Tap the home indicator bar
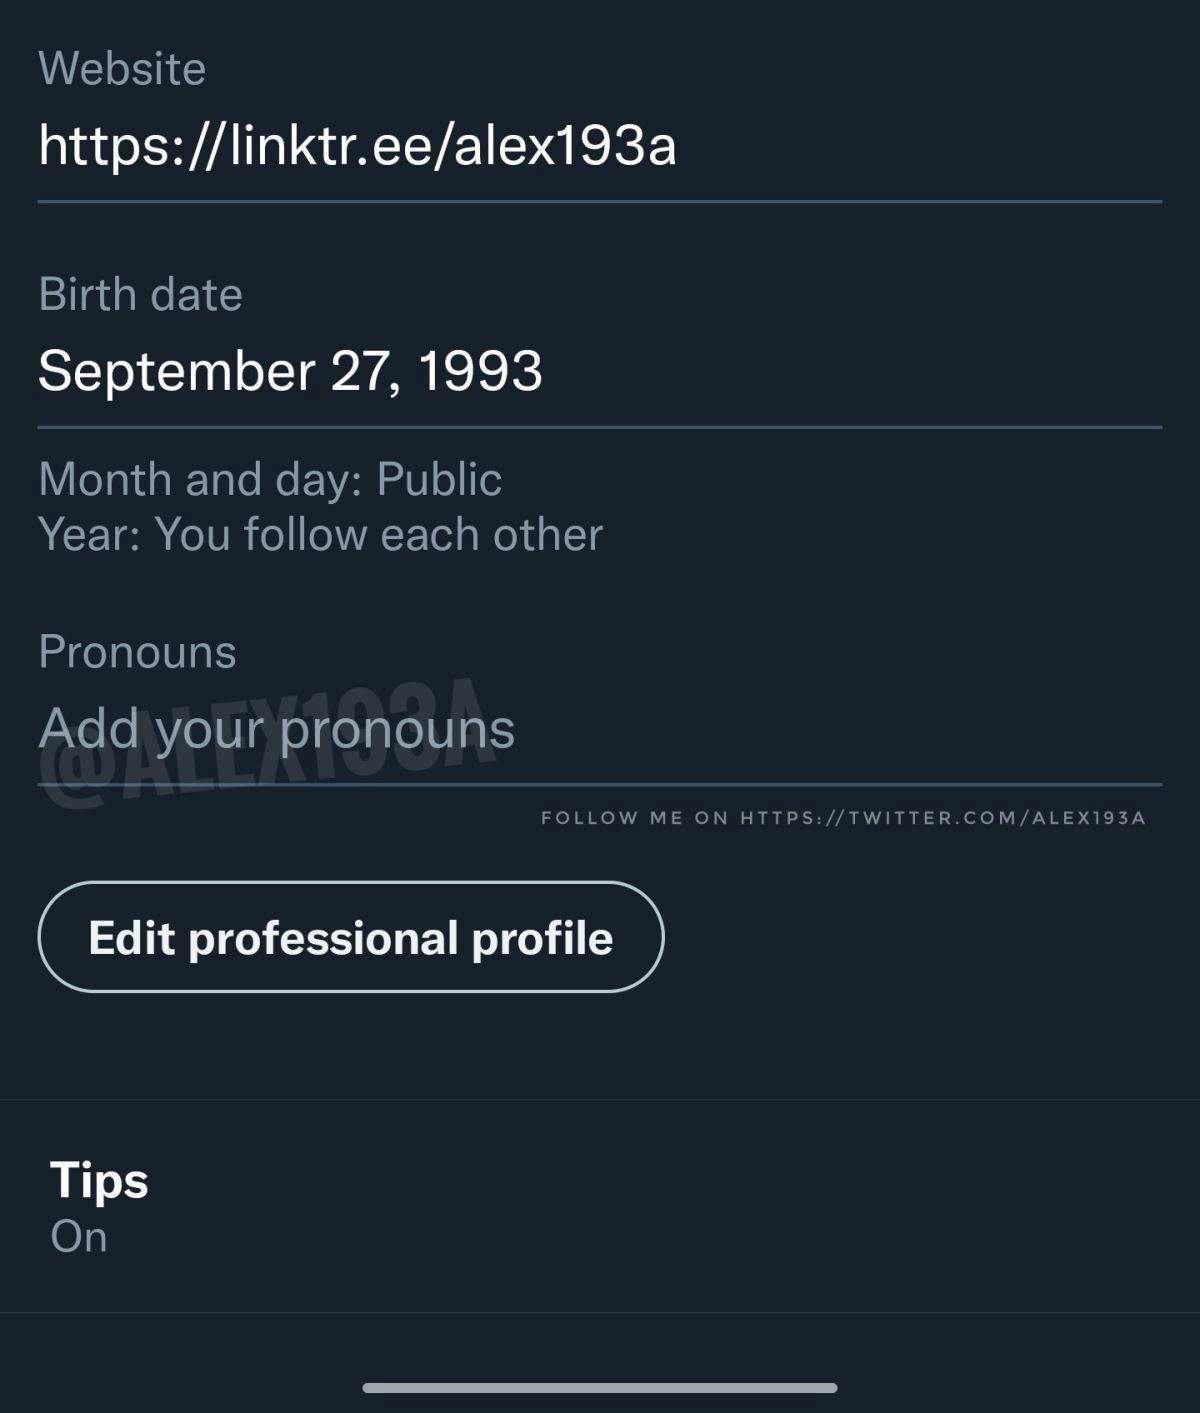 [600, 1388]
